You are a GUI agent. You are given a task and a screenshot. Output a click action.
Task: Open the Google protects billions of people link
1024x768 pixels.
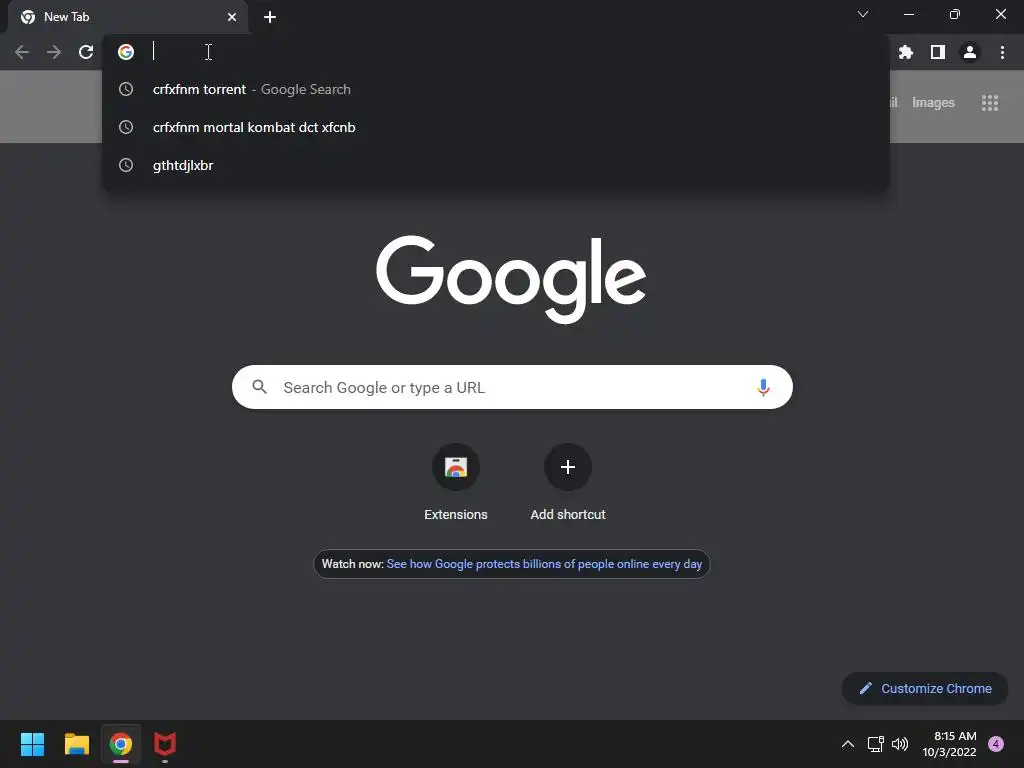point(544,564)
